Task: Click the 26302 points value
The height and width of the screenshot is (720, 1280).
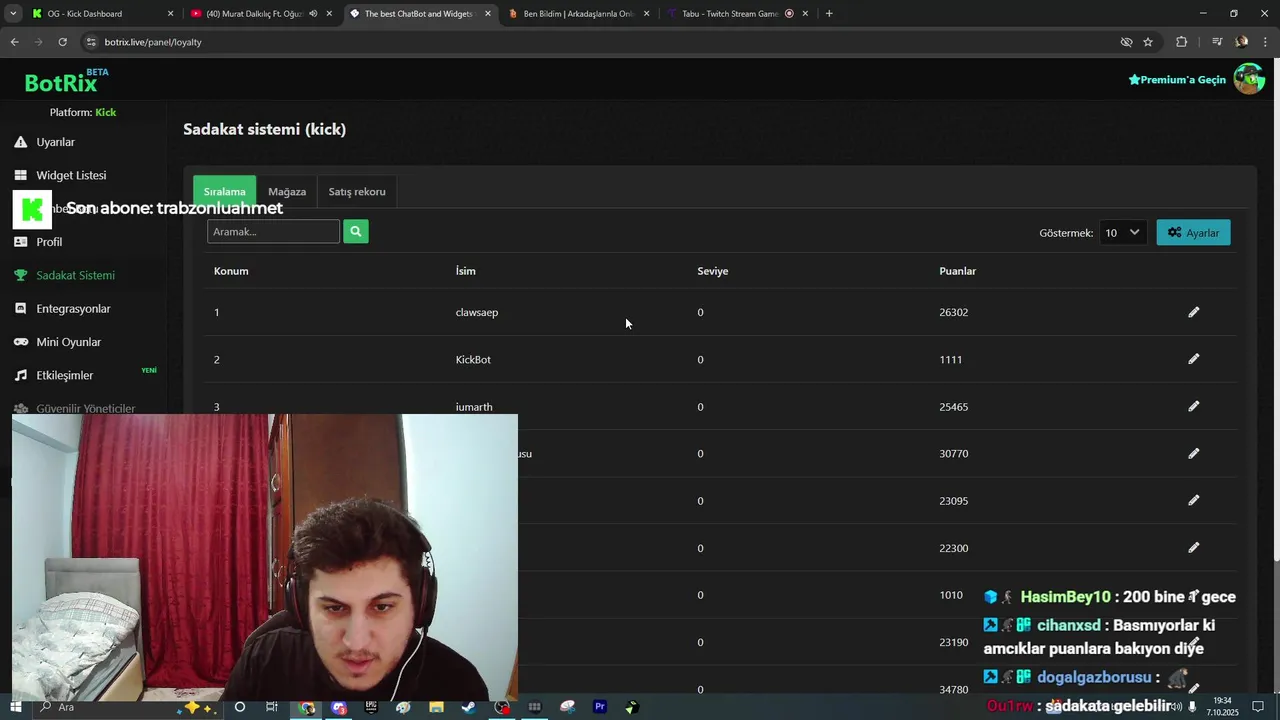Action: (x=953, y=312)
